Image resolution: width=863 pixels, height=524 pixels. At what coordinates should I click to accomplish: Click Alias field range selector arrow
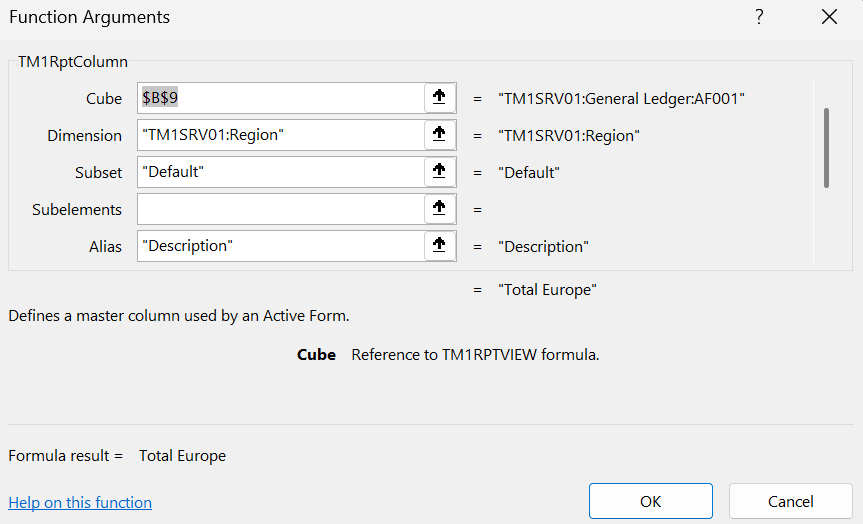pos(439,245)
